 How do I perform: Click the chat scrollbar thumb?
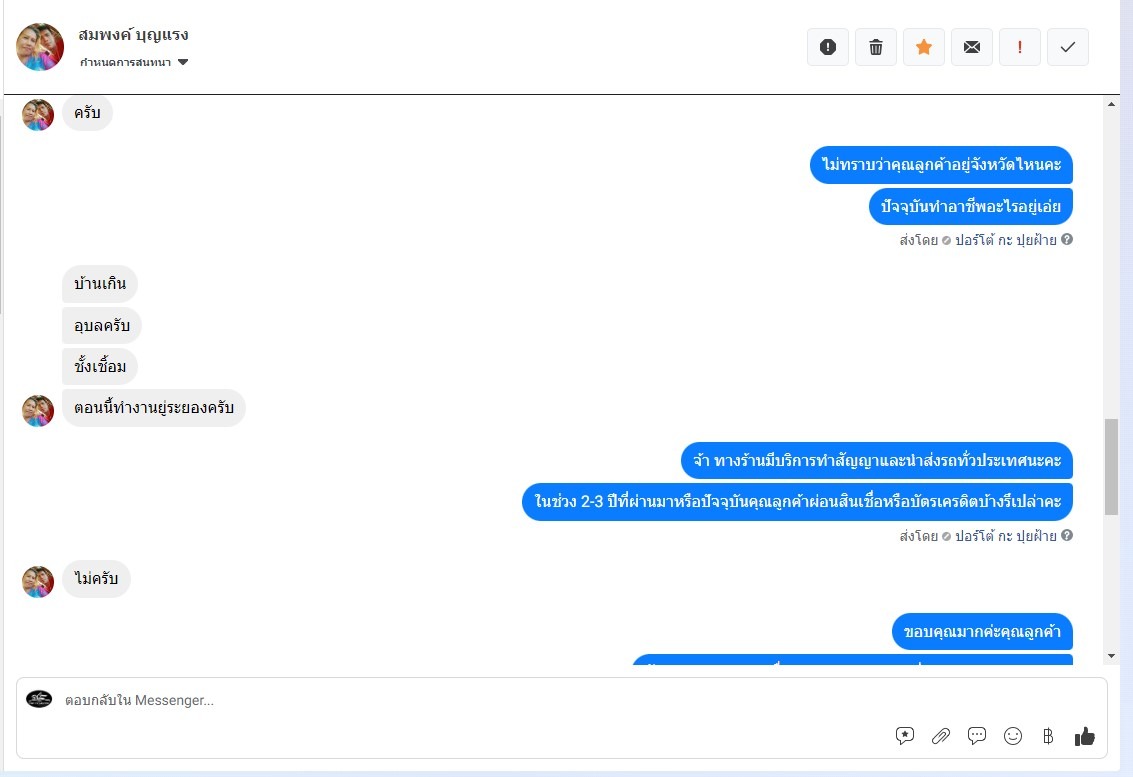(1111, 467)
